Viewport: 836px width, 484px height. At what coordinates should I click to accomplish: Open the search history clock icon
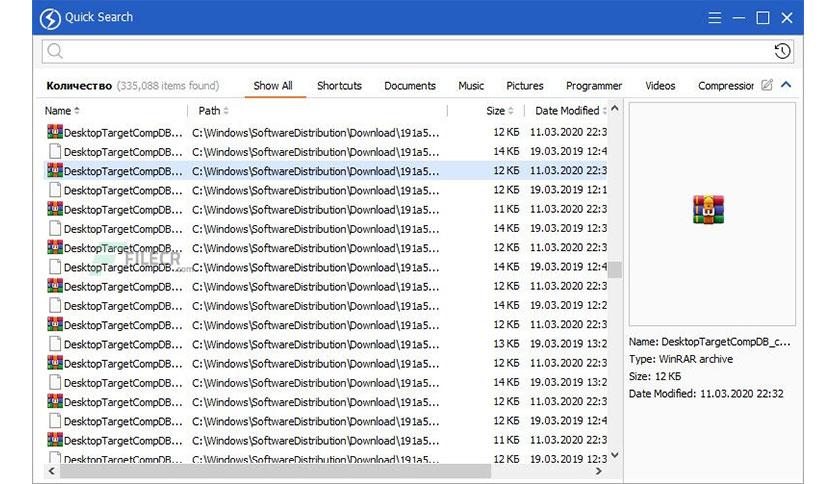tap(782, 51)
